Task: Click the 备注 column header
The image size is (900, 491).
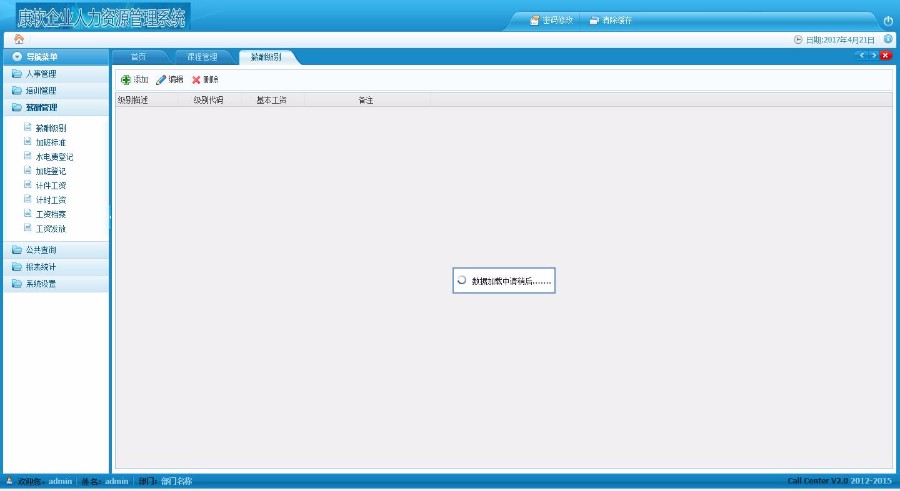Action: click(366, 100)
